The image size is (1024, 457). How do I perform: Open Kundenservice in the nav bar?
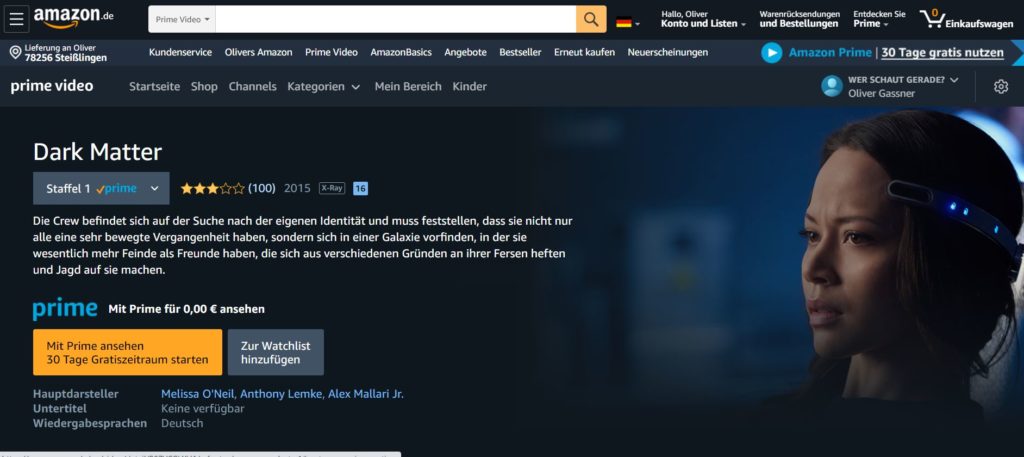click(180, 52)
